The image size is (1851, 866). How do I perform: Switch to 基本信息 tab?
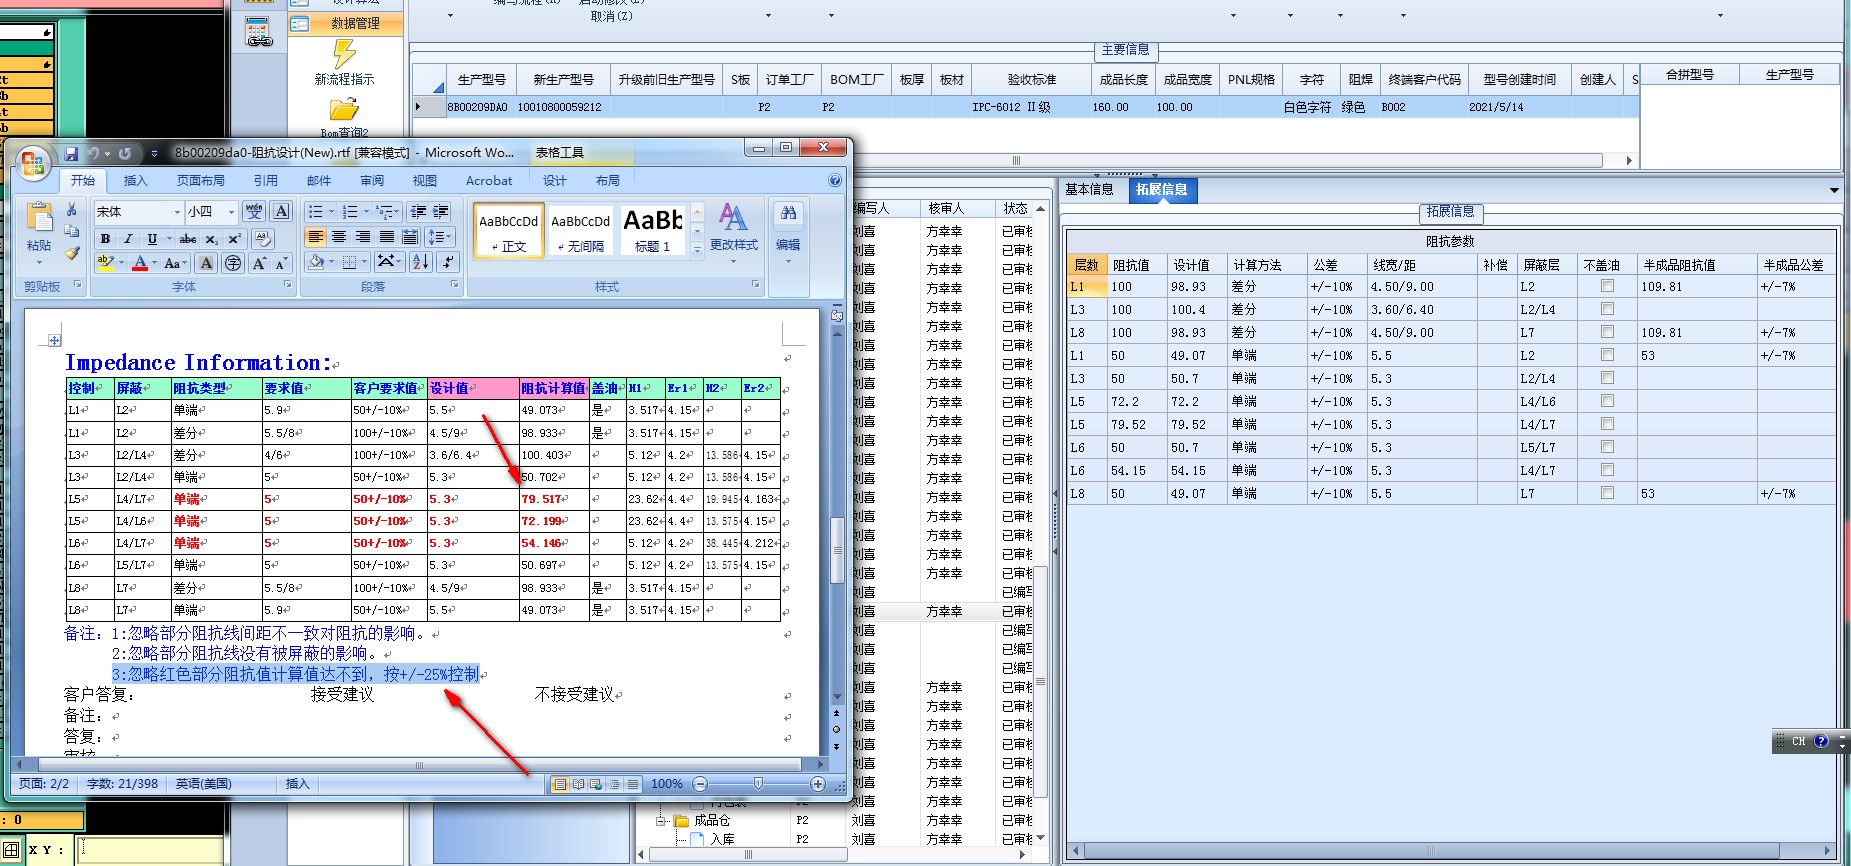[x=1089, y=189]
